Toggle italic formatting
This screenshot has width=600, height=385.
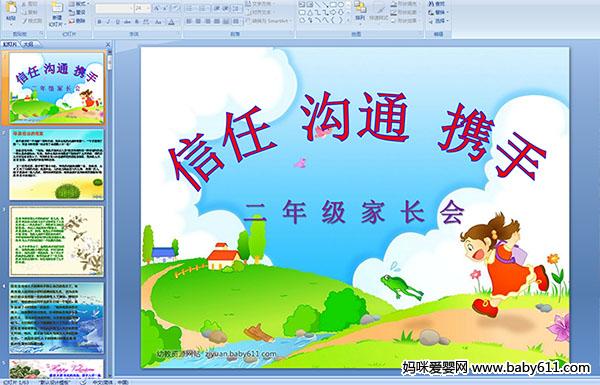pos(108,22)
